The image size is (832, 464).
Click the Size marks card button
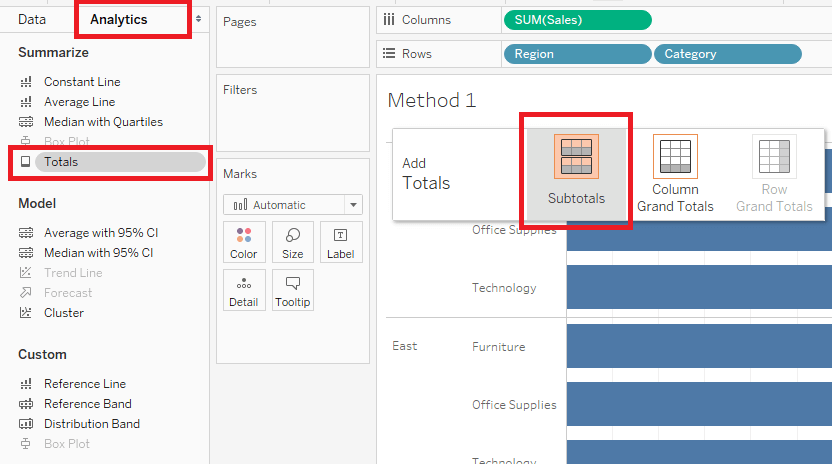(293, 243)
